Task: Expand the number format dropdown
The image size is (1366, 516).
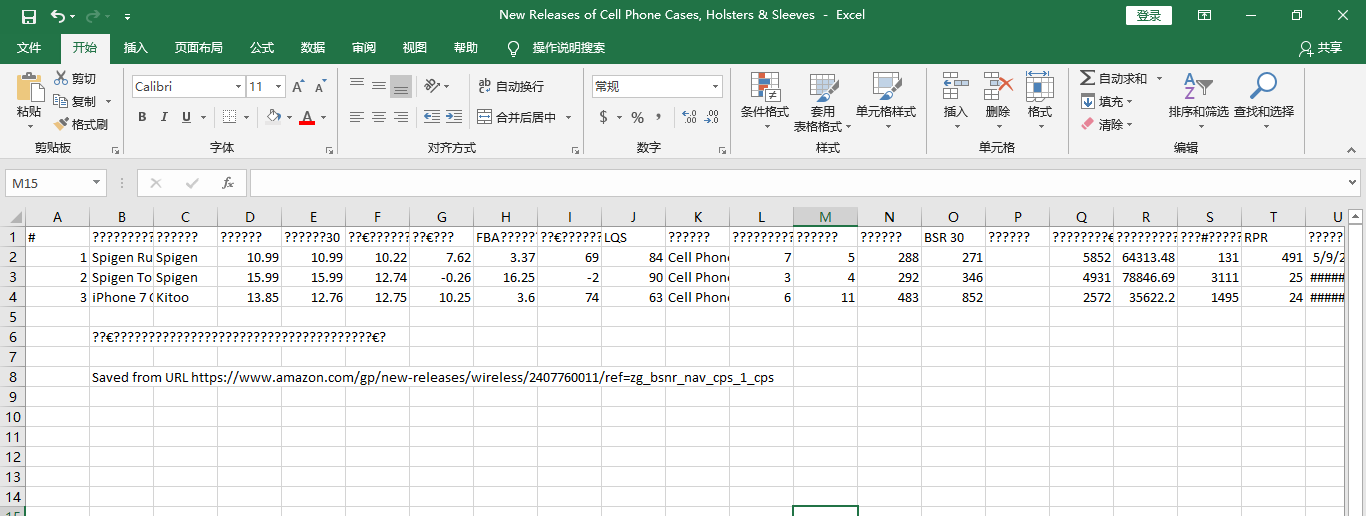Action: click(x=715, y=87)
